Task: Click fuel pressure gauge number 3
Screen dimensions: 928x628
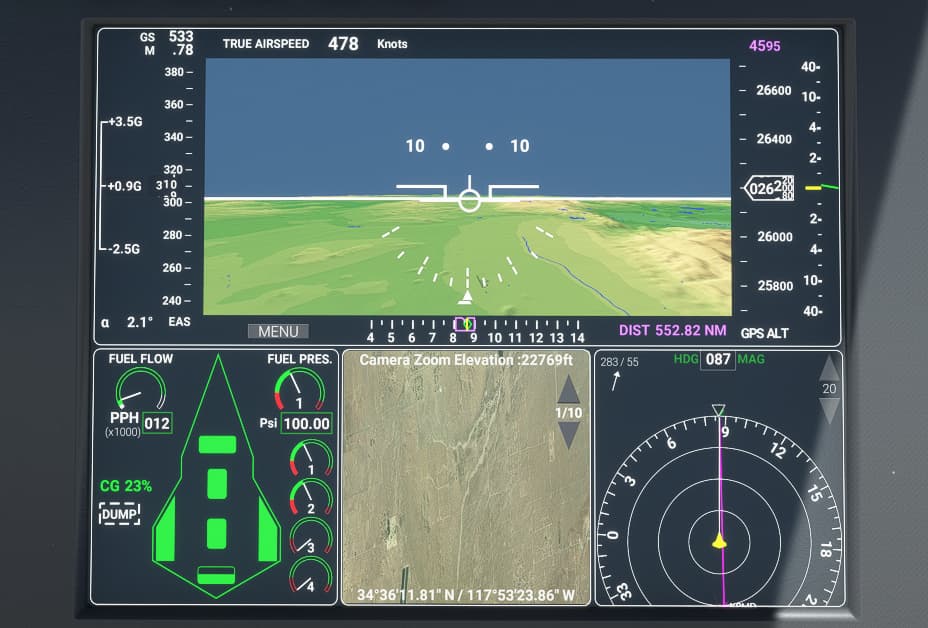Action: click(310, 536)
